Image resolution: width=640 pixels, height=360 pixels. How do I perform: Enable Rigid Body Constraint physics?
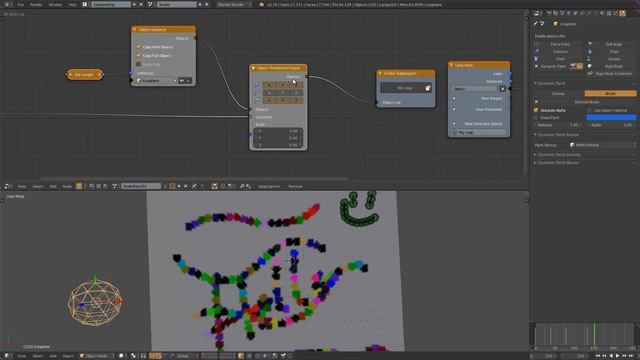click(613, 73)
